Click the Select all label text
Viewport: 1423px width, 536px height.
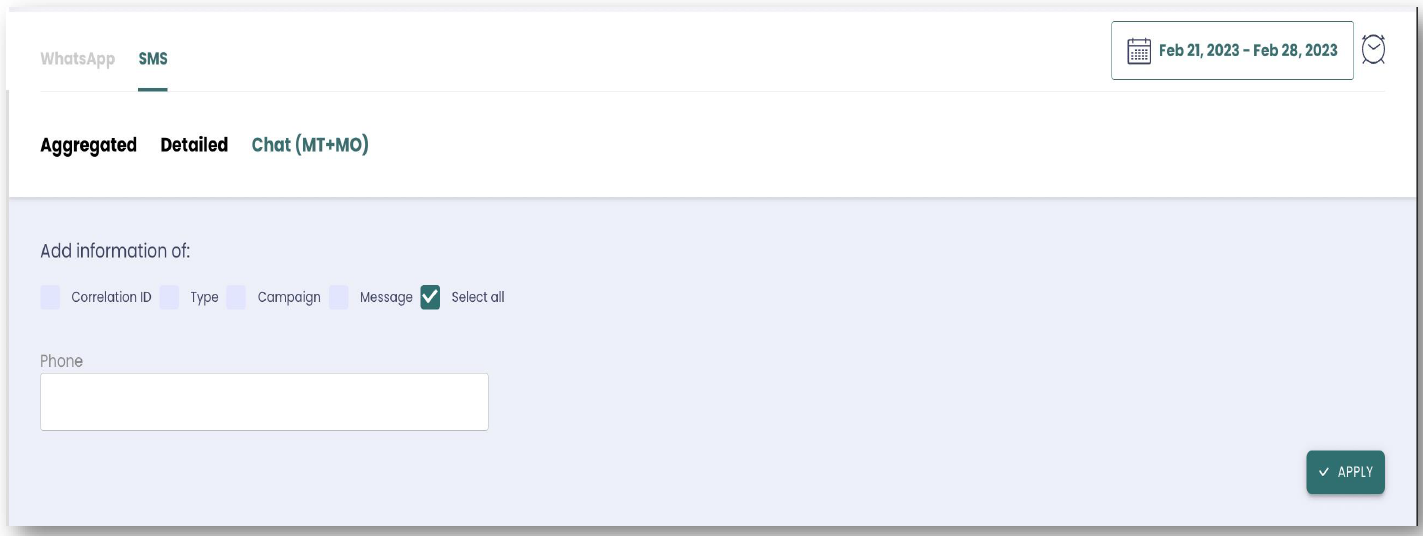click(x=478, y=297)
